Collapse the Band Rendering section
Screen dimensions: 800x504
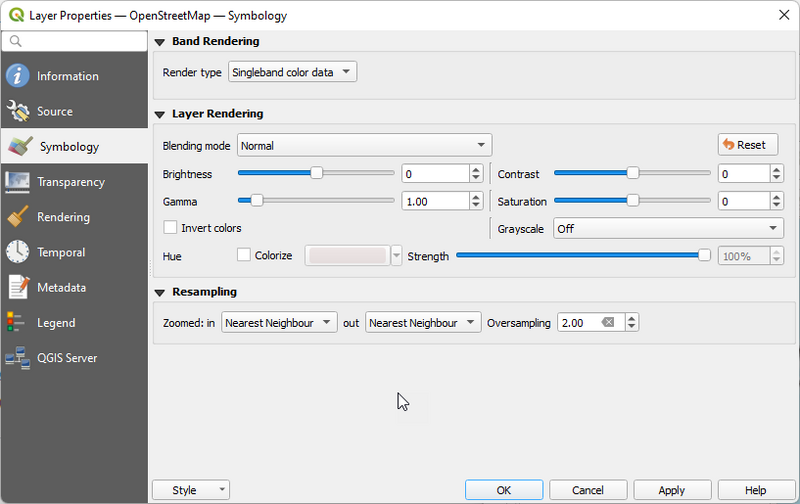pos(160,42)
